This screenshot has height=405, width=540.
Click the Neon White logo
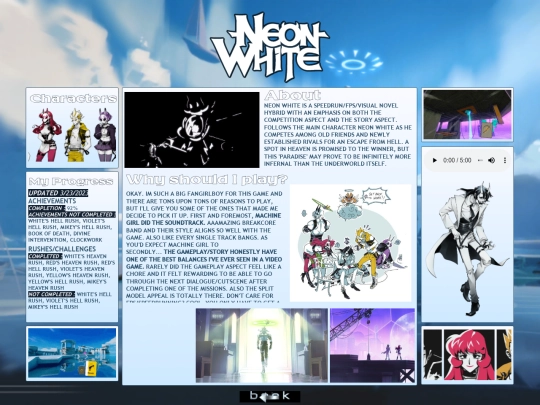(270, 46)
